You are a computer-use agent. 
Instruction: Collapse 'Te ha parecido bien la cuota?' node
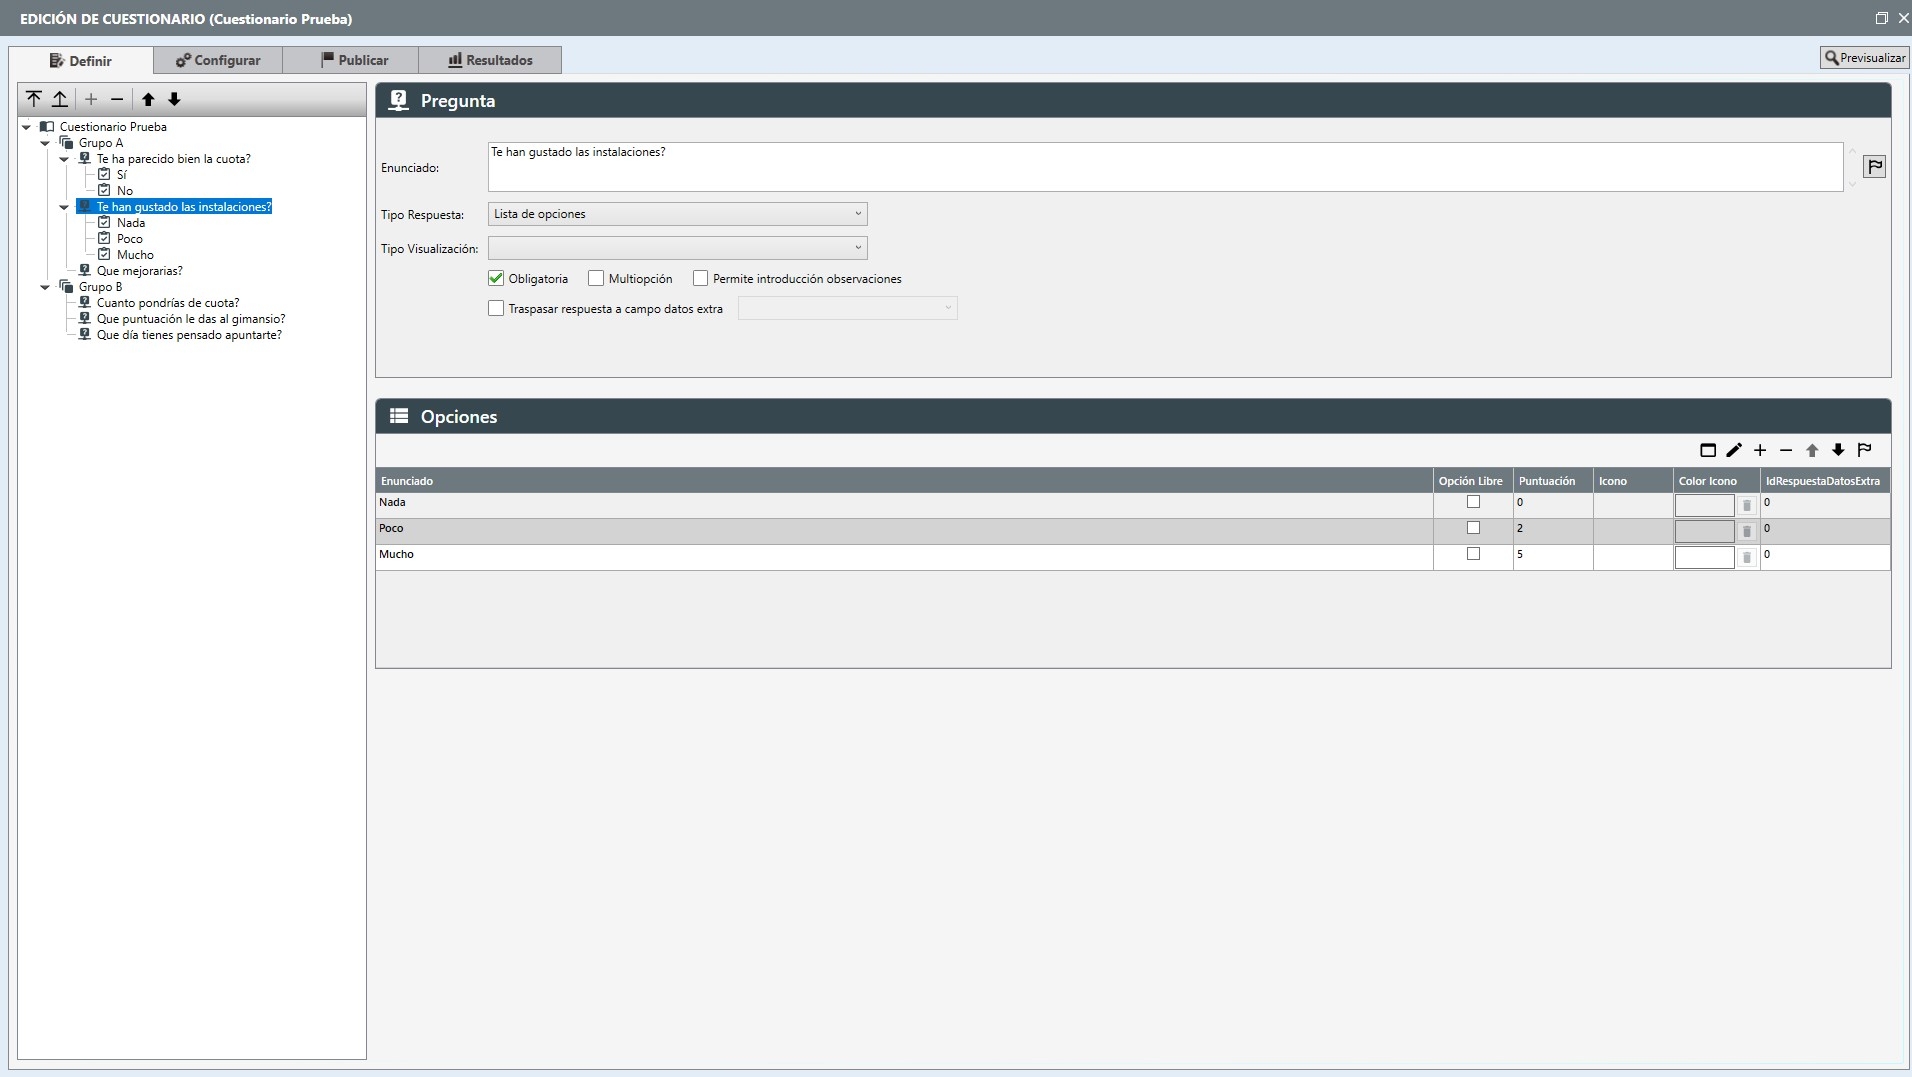click(x=65, y=159)
